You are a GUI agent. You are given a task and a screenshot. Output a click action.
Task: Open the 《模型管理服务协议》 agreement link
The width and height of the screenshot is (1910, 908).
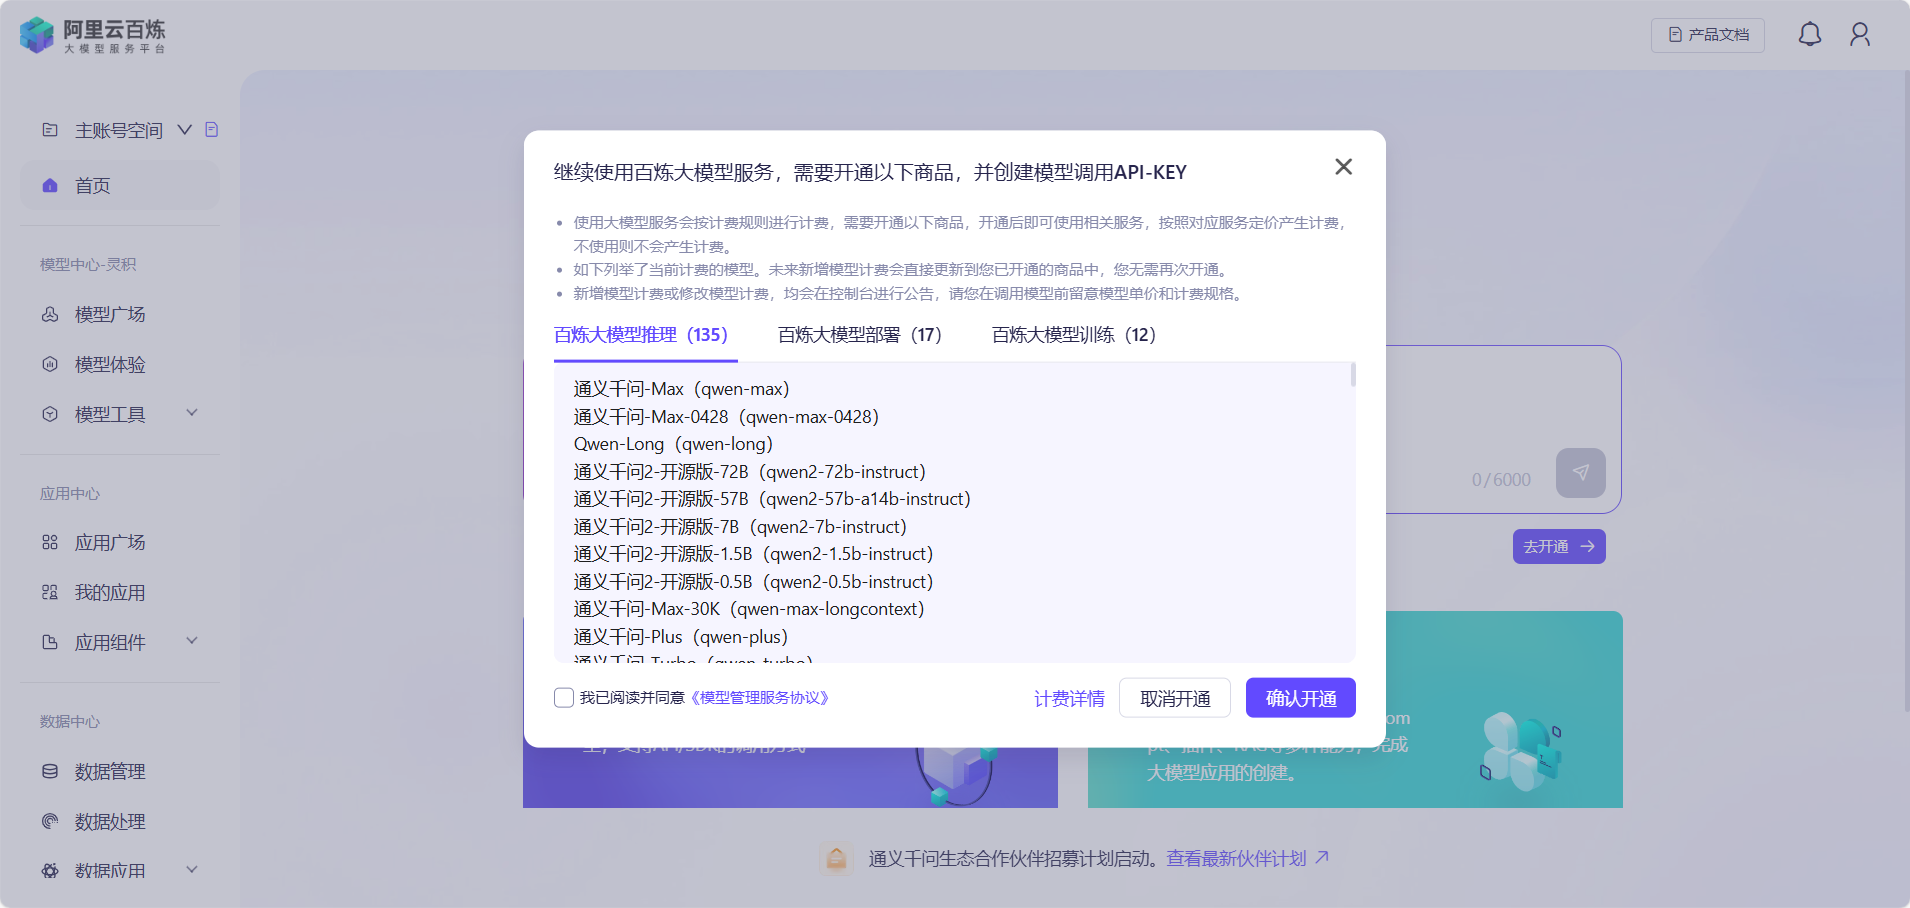pos(760,698)
